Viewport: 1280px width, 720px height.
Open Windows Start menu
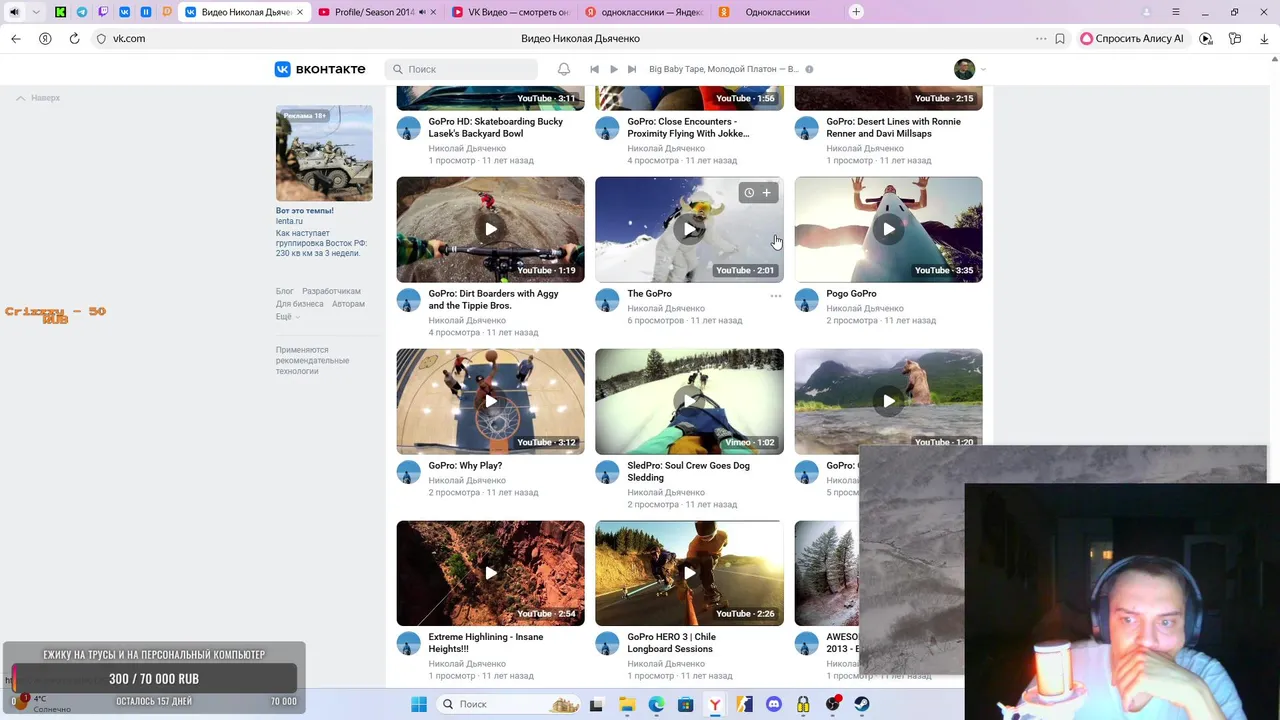click(418, 704)
